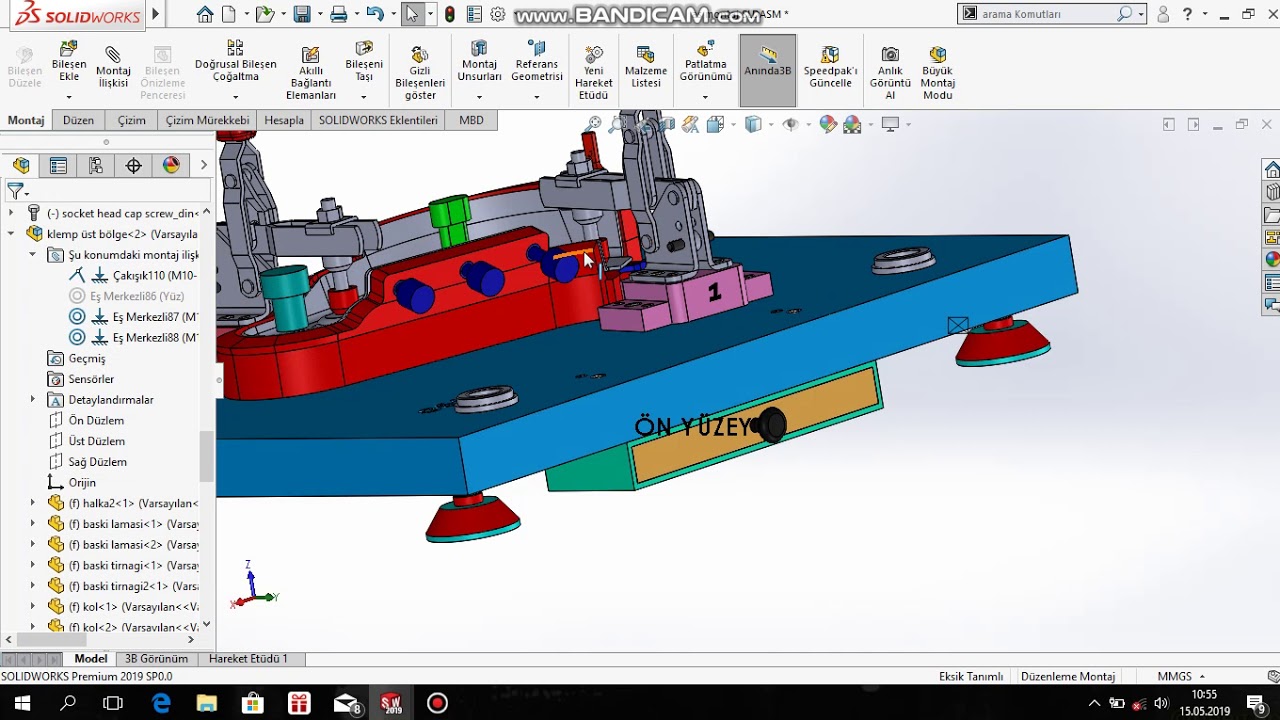Click the View Settings monitor icon
1280x720 pixels.
(890, 124)
